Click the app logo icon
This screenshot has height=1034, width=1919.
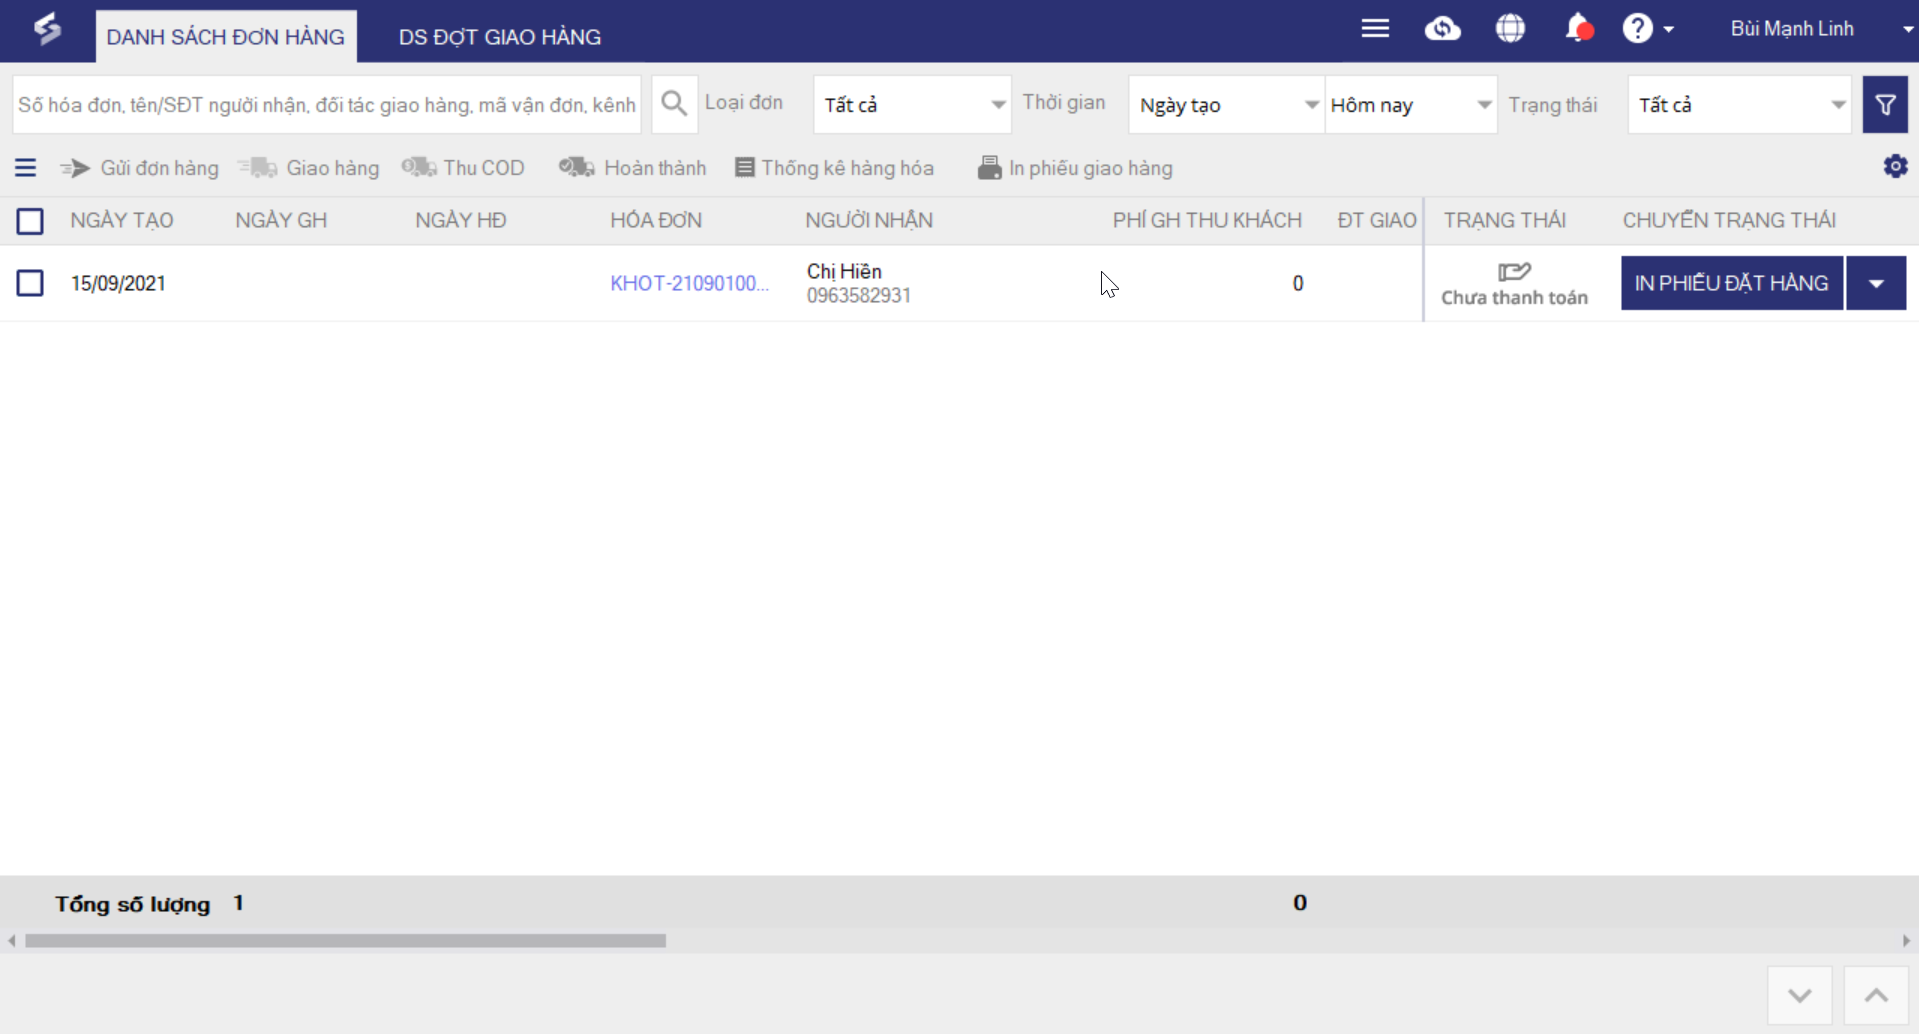coord(47,29)
